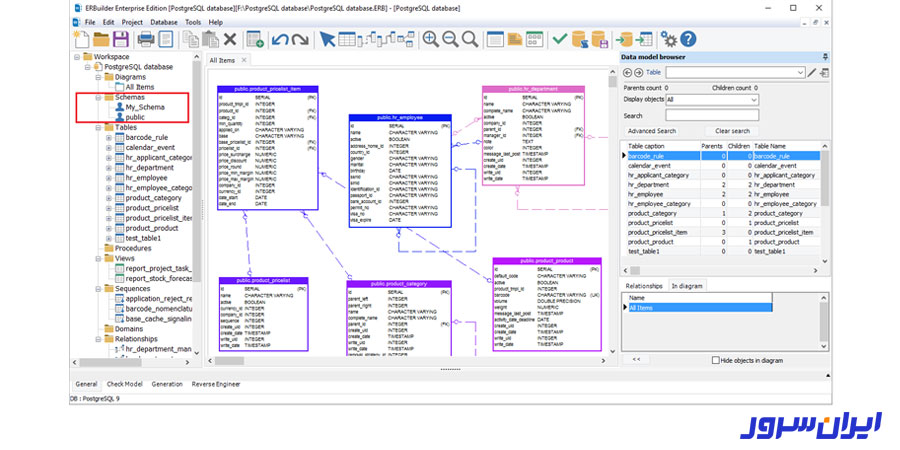Open the Table combo box dropdown
The width and height of the screenshot is (900, 450).
click(x=801, y=73)
